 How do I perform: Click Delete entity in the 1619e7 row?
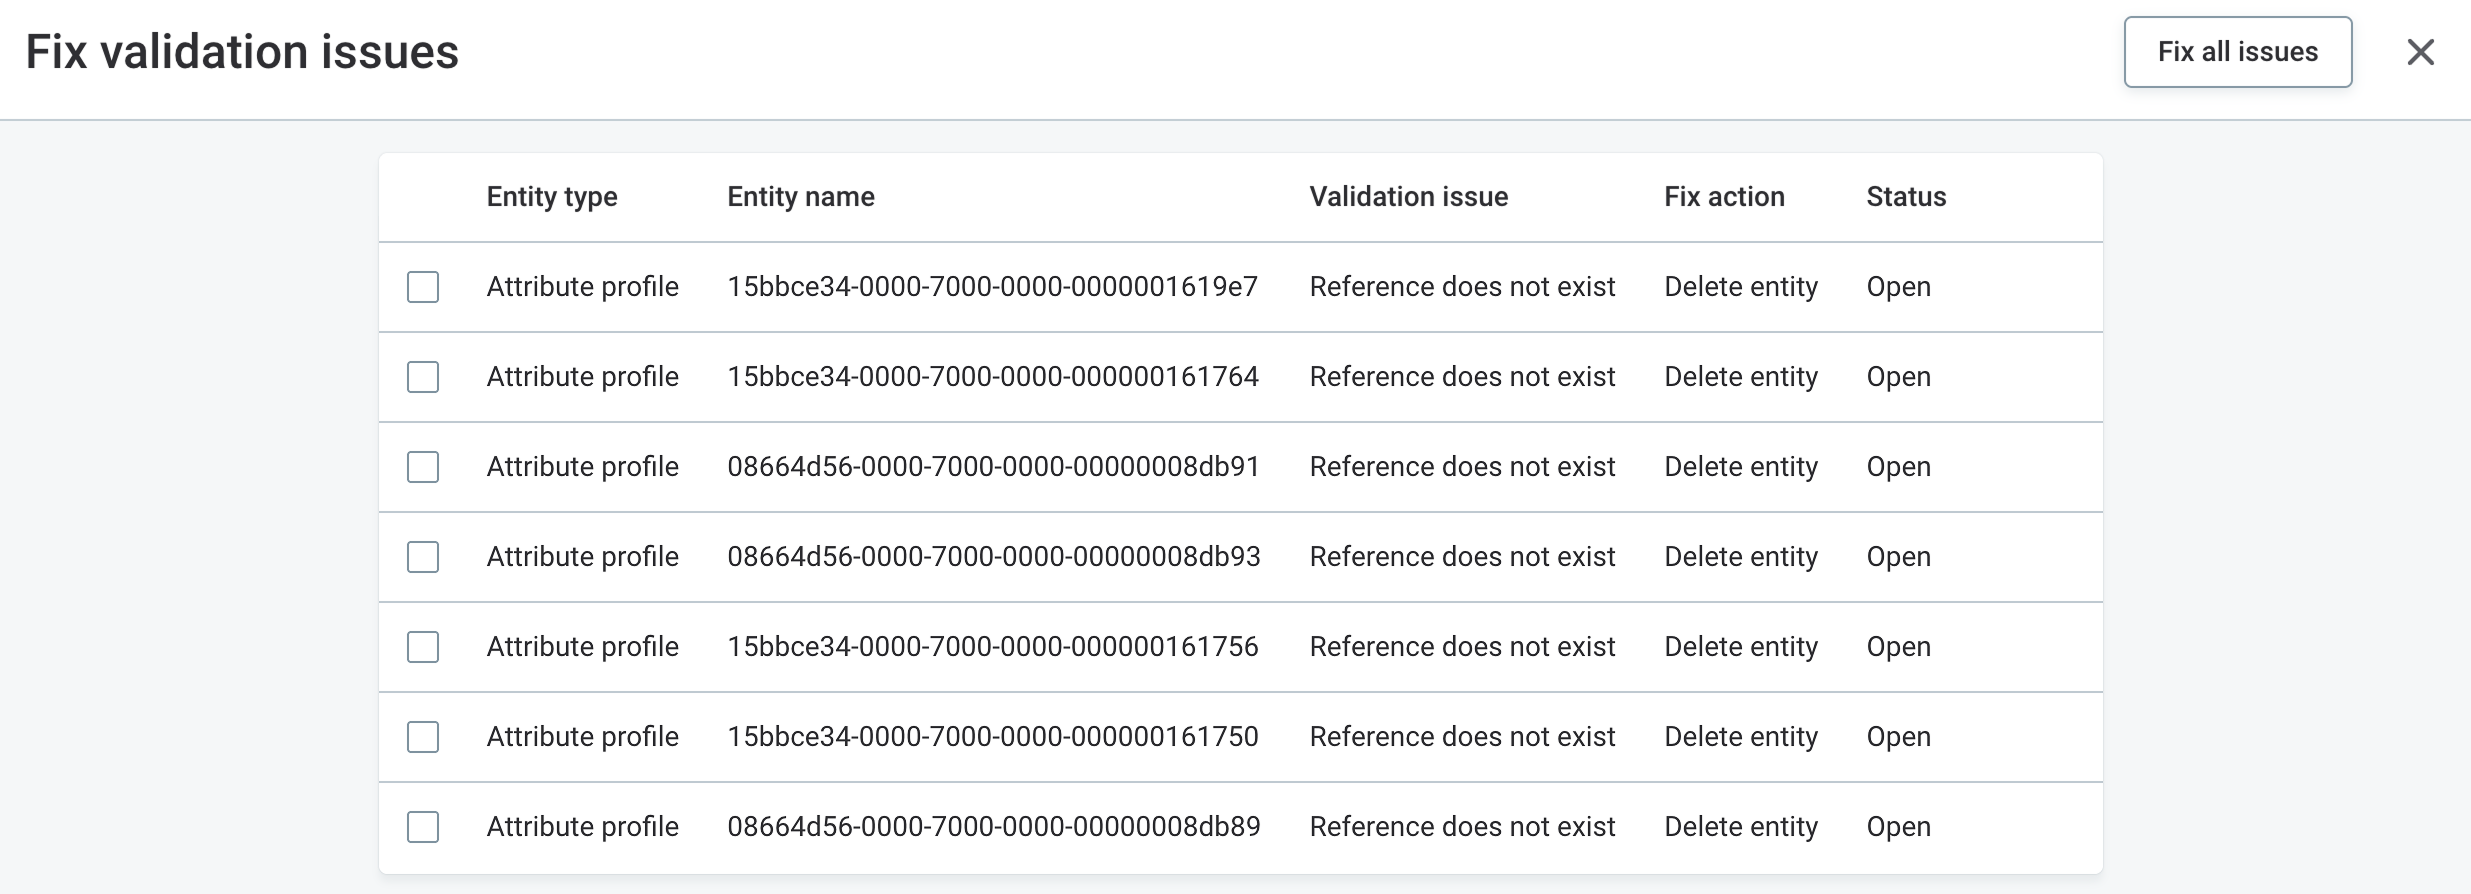click(x=1741, y=287)
